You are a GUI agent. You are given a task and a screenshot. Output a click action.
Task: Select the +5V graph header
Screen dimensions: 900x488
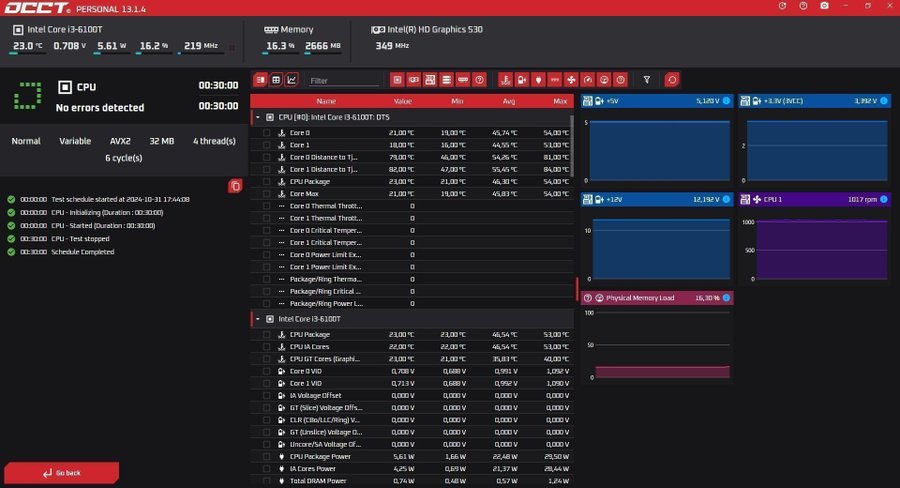pyautogui.click(x=657, y=100)
